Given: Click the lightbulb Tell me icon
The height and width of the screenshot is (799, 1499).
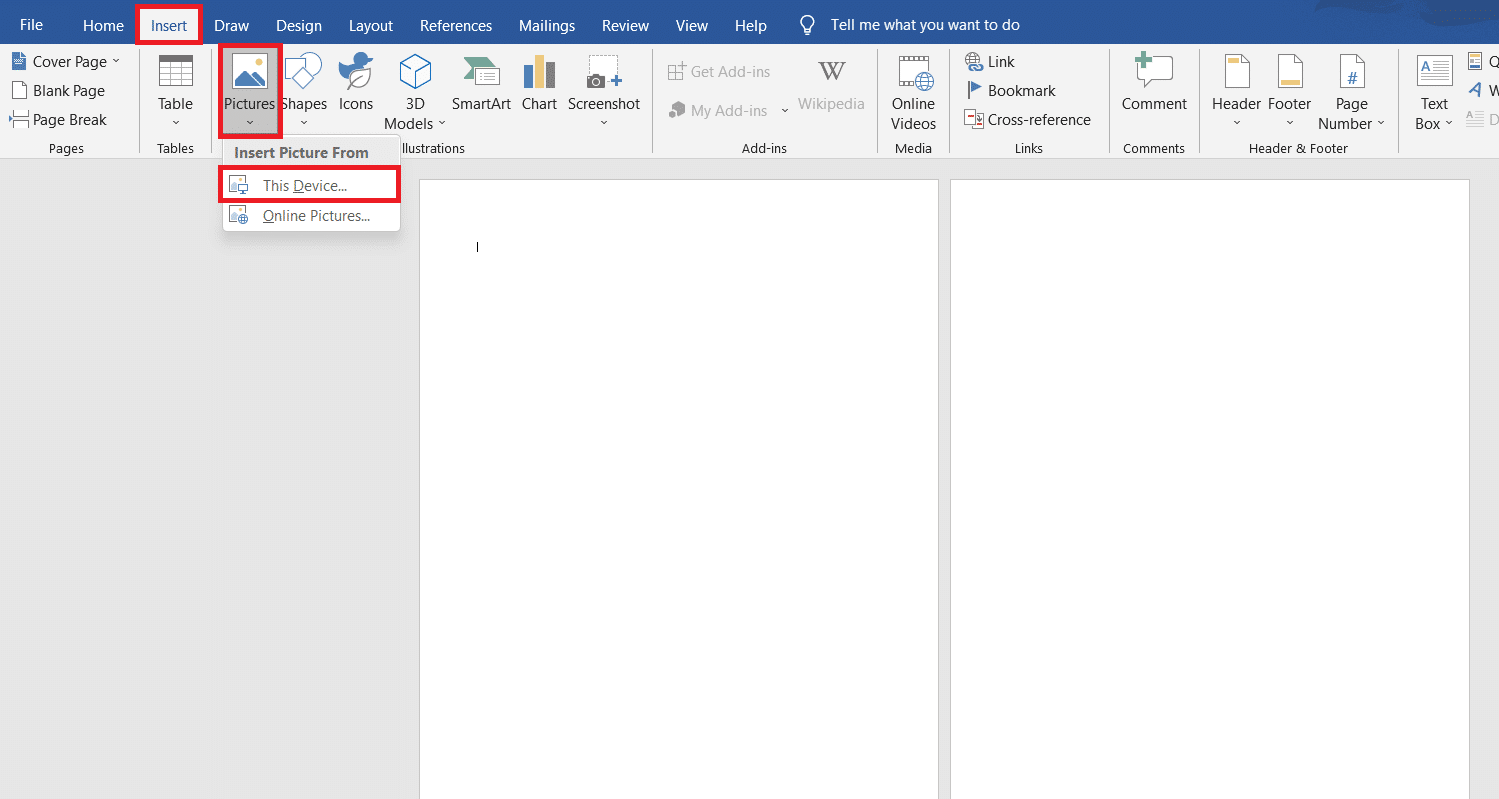Looking at the screenshot, I should point(807,25).
